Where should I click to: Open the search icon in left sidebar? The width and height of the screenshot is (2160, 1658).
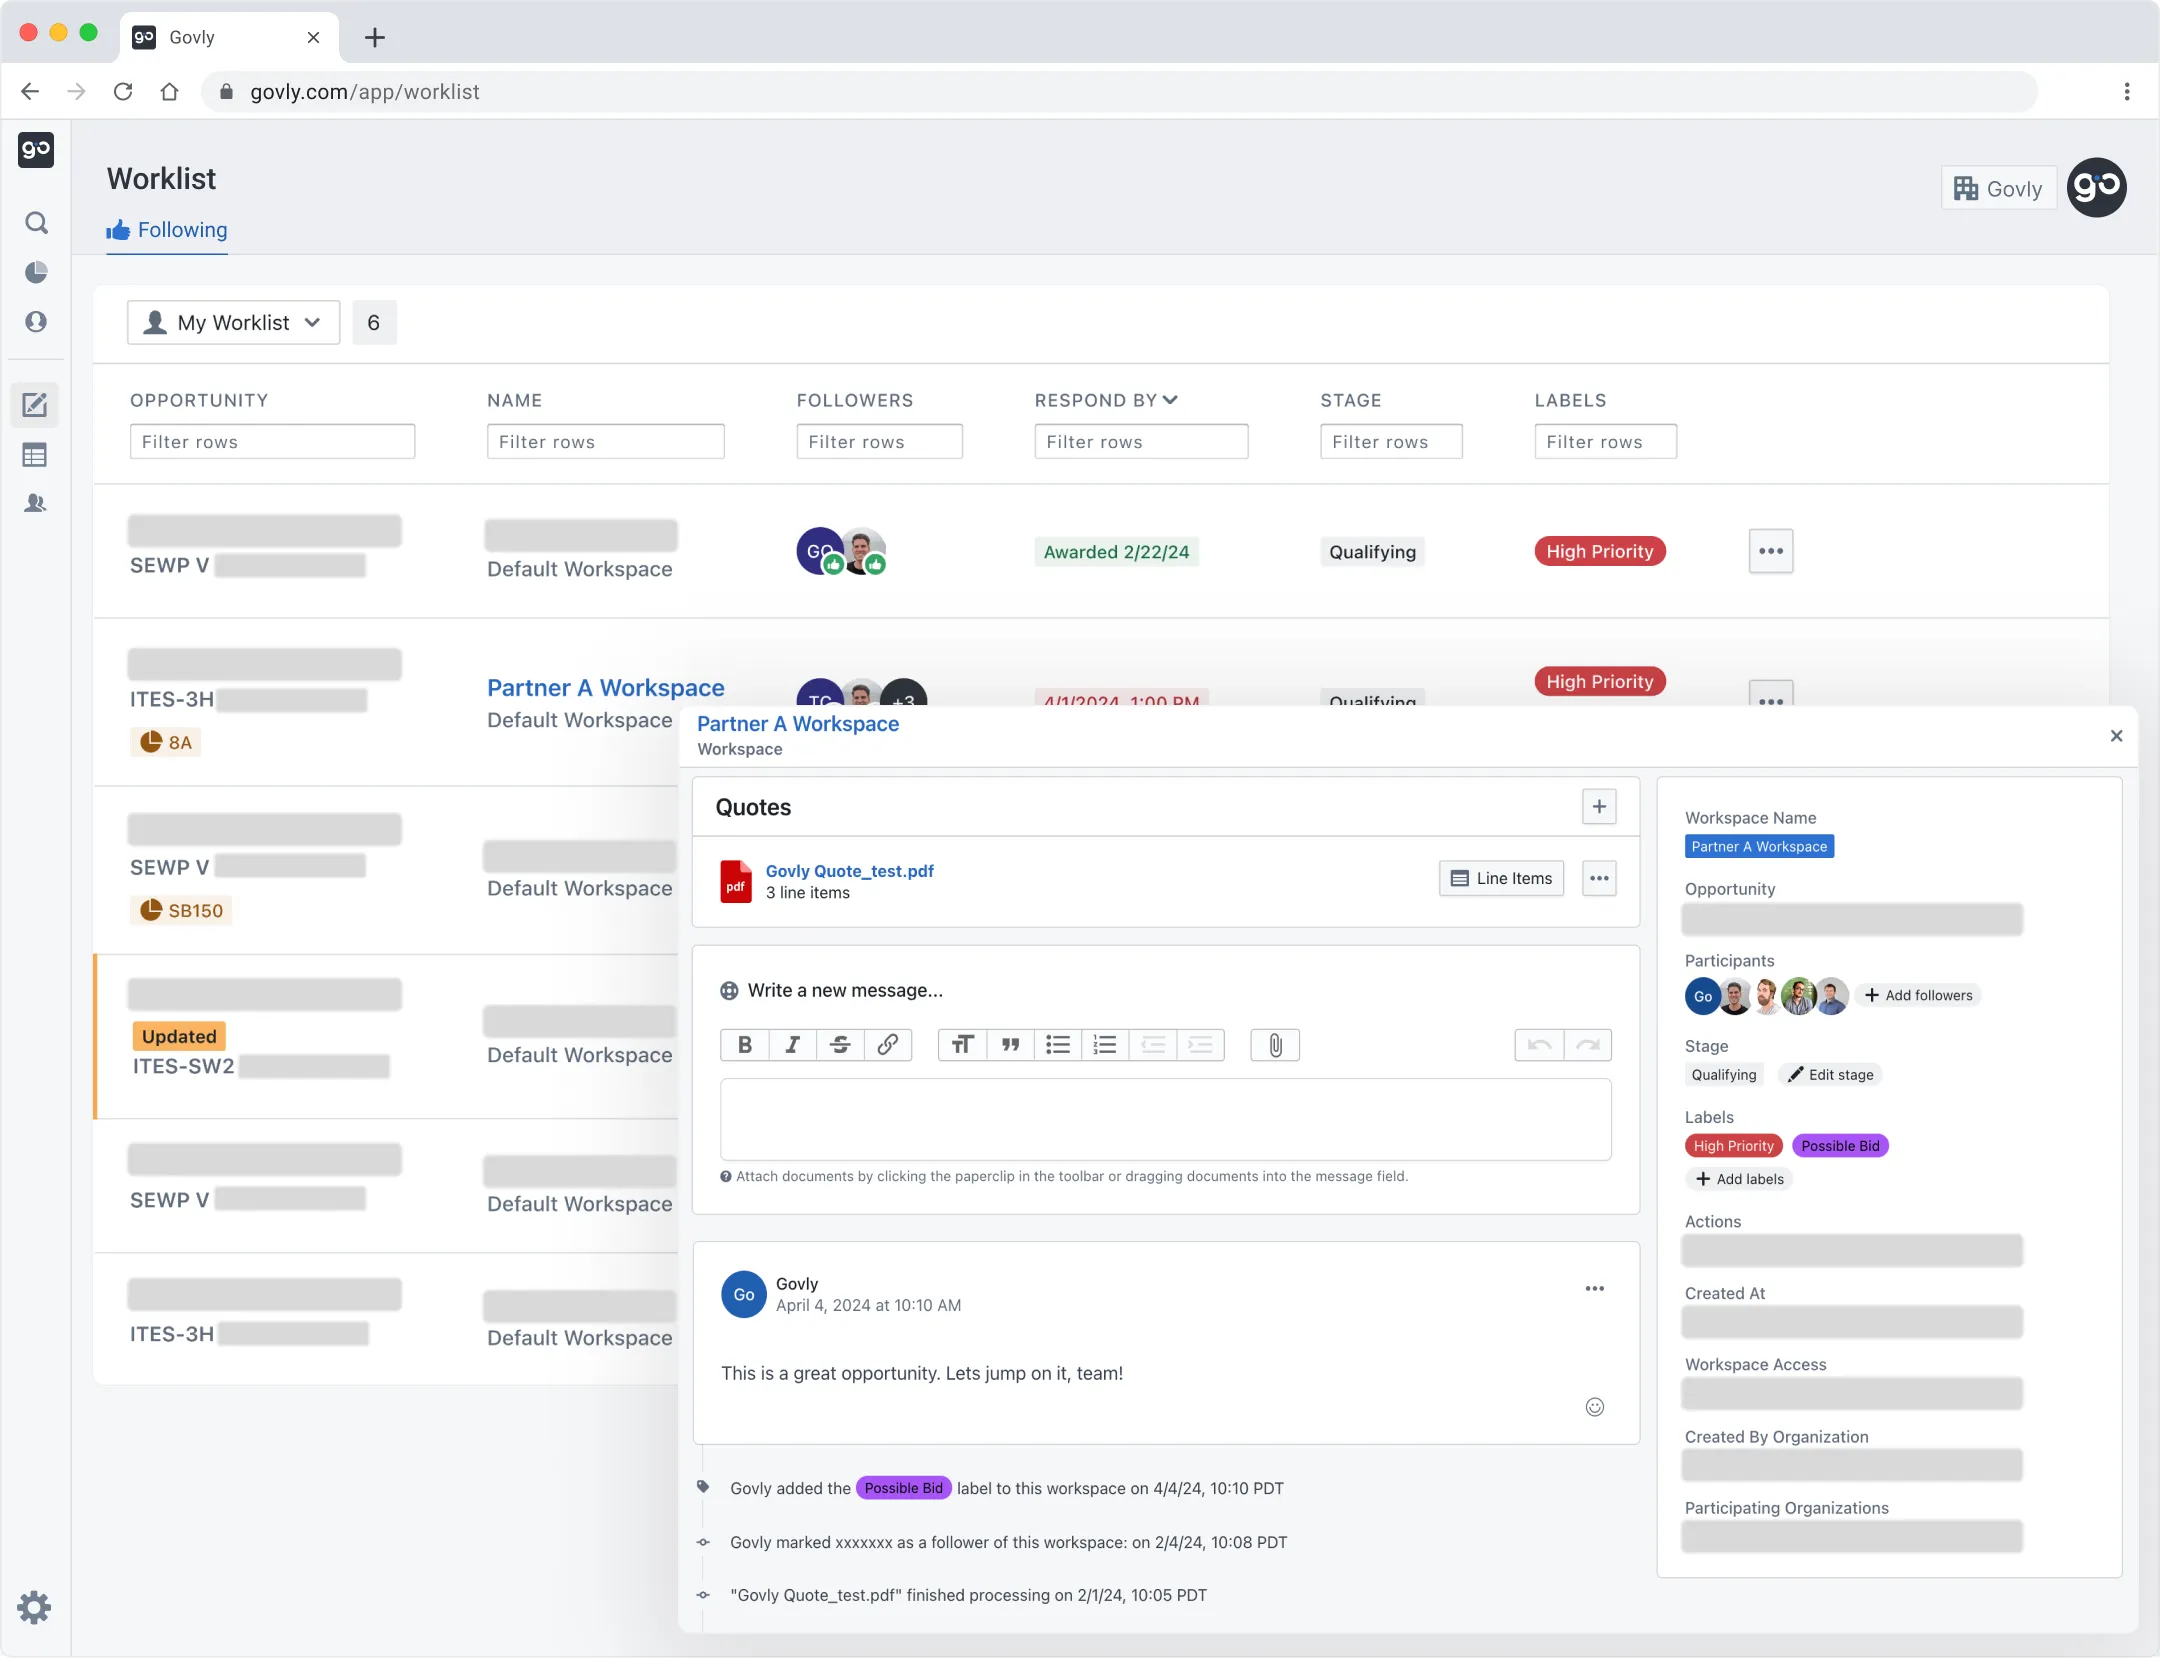pos(36,223)
